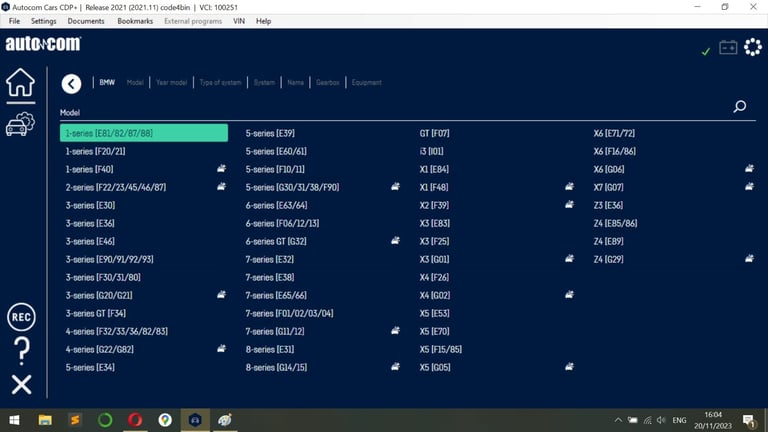This screenshot has height=432, width=768.
Task: Click car icon beside 3-series [G20/G21]
Action: (x=221, y=294)
